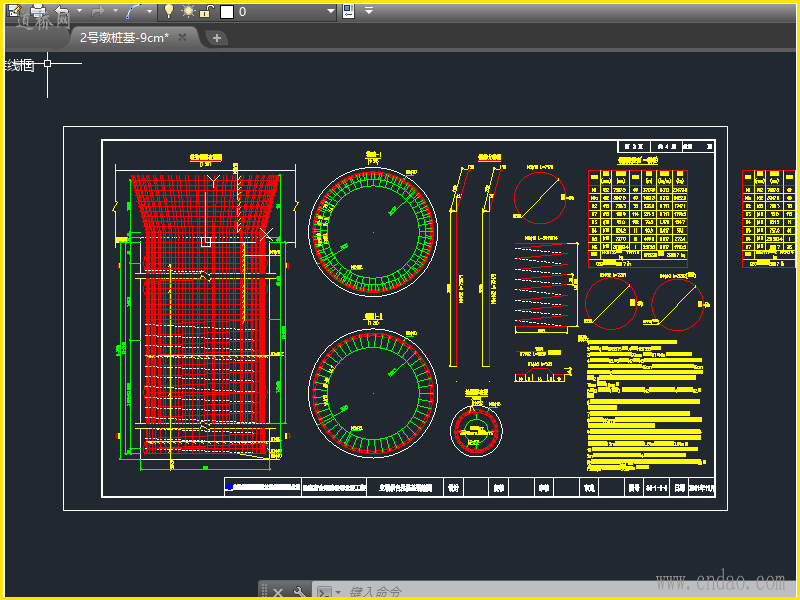Close the 2号墩桩基-9cm tab
The width and height of the screenshot is (800, 600).
point(182,38)
